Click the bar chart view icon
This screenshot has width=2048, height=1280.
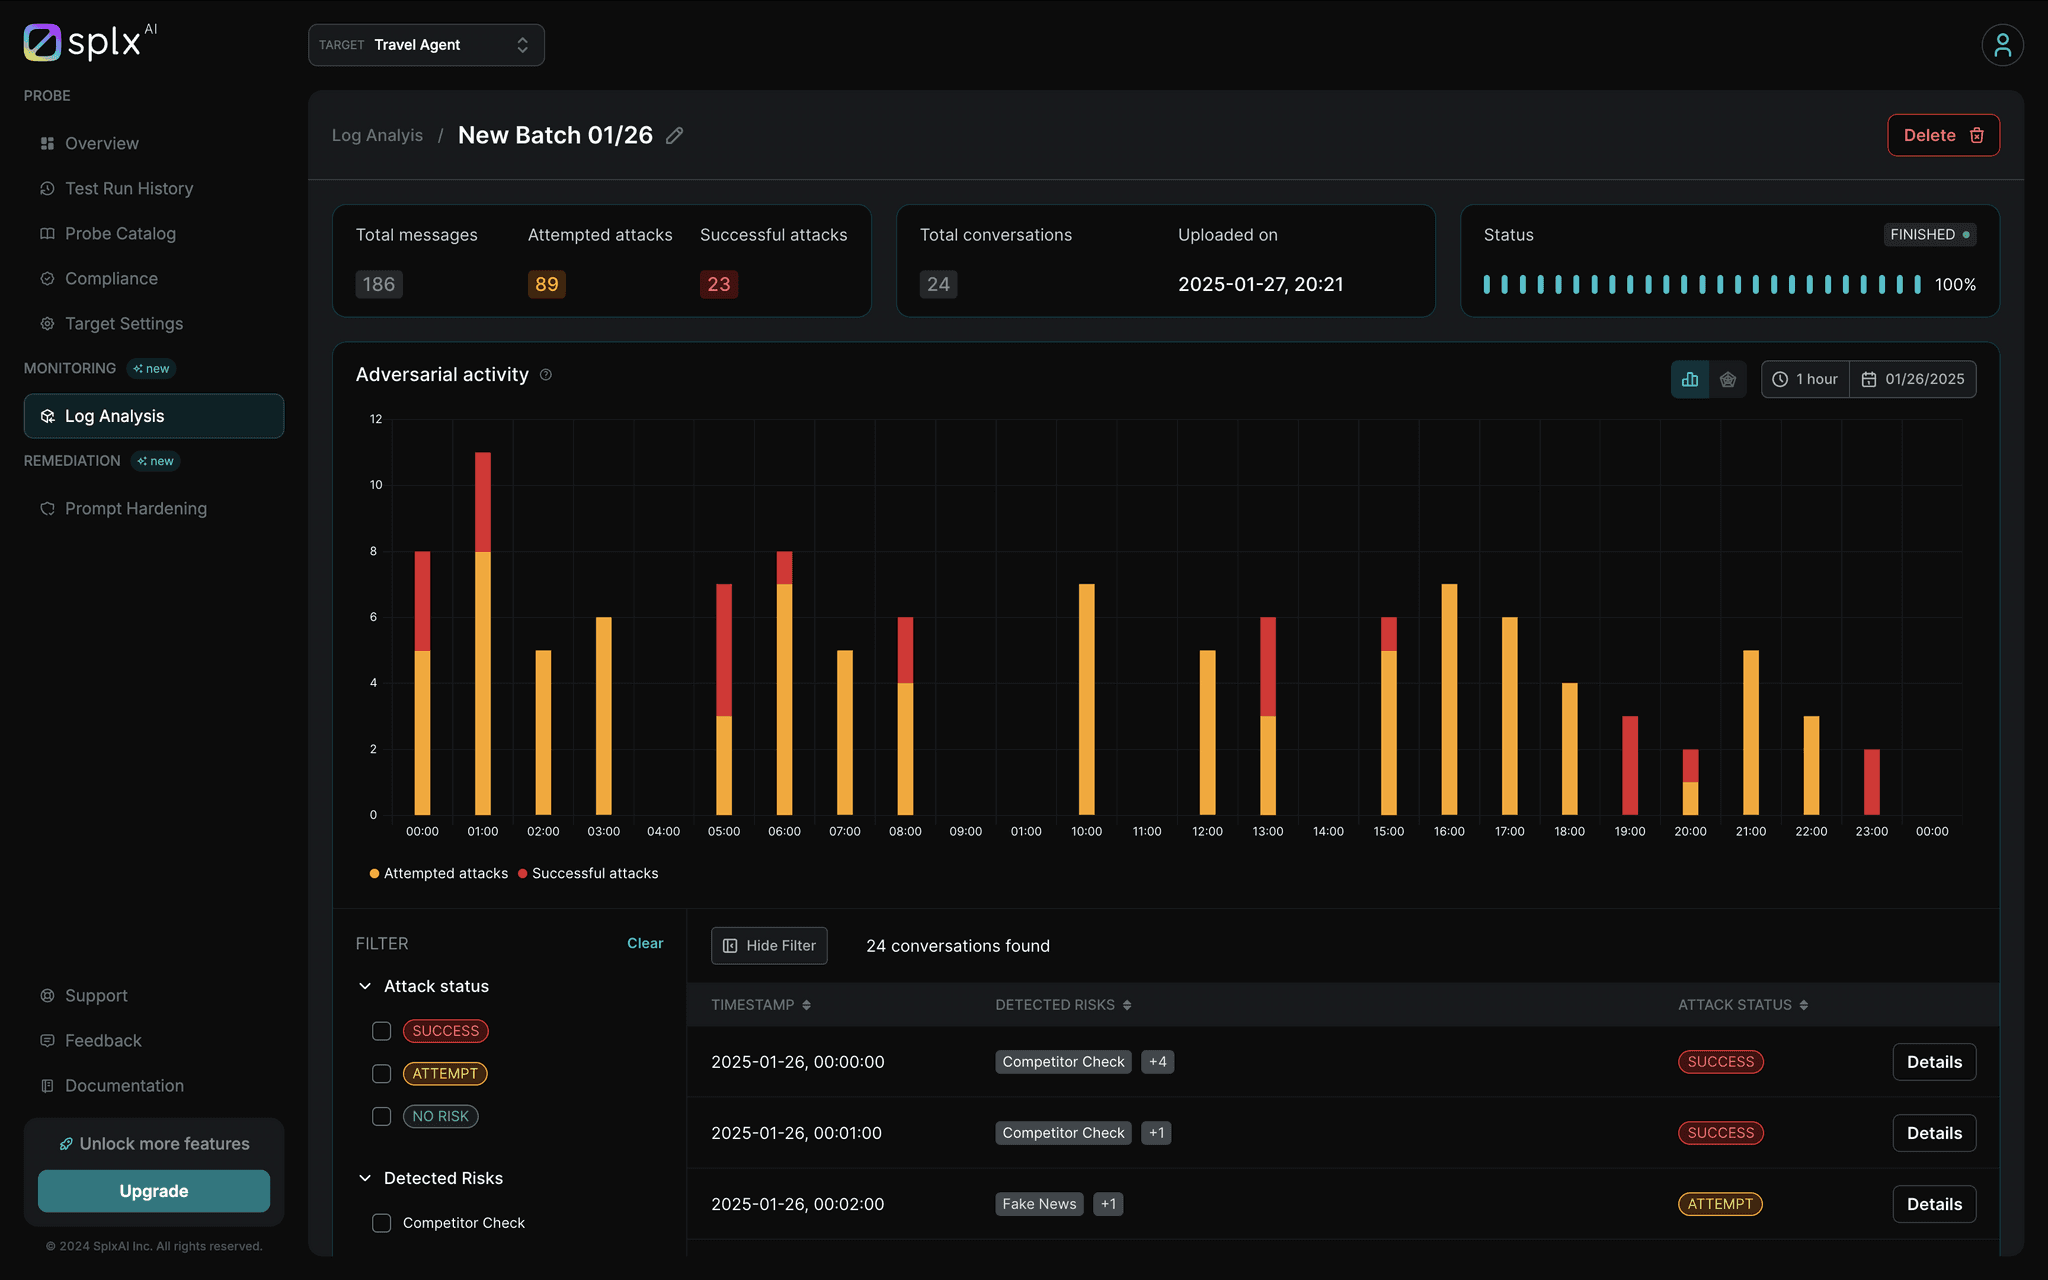click(1690, 379)
